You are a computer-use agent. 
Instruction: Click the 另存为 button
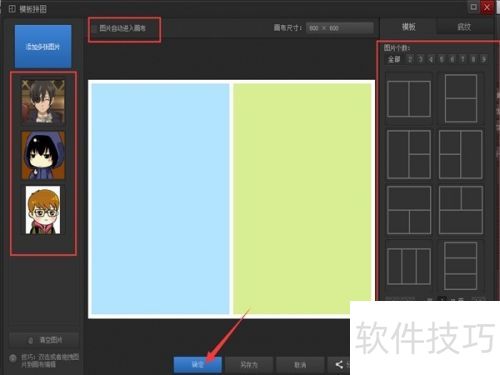click(249, 365)
